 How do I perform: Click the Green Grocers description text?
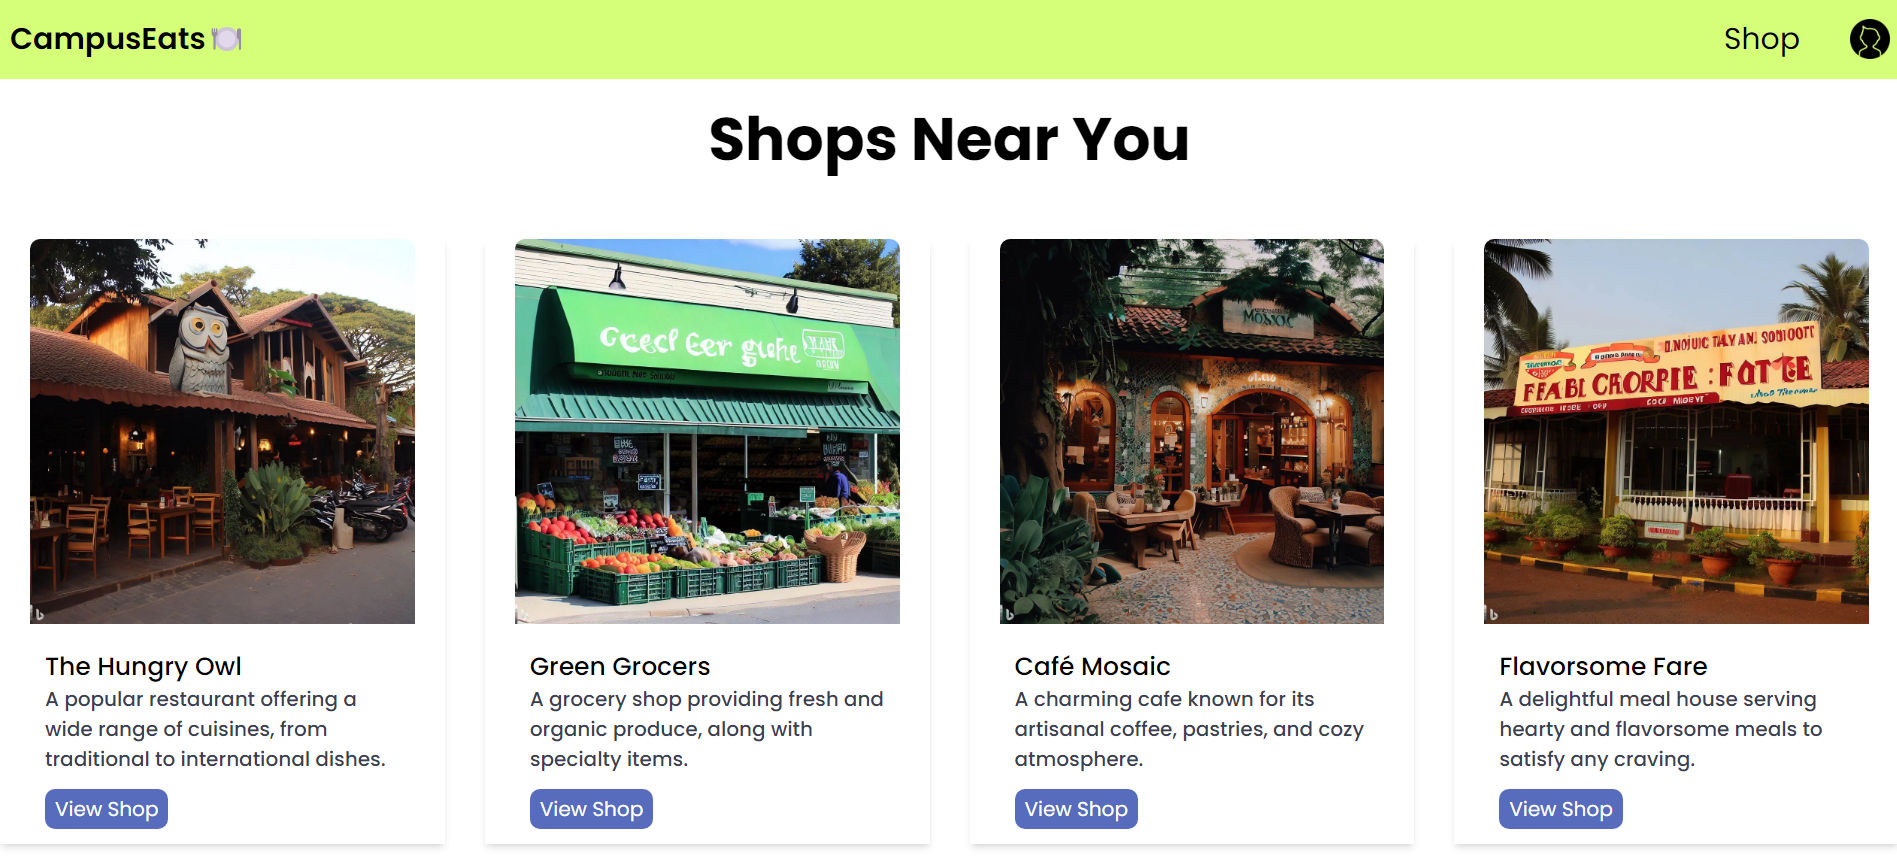(706, 729)
